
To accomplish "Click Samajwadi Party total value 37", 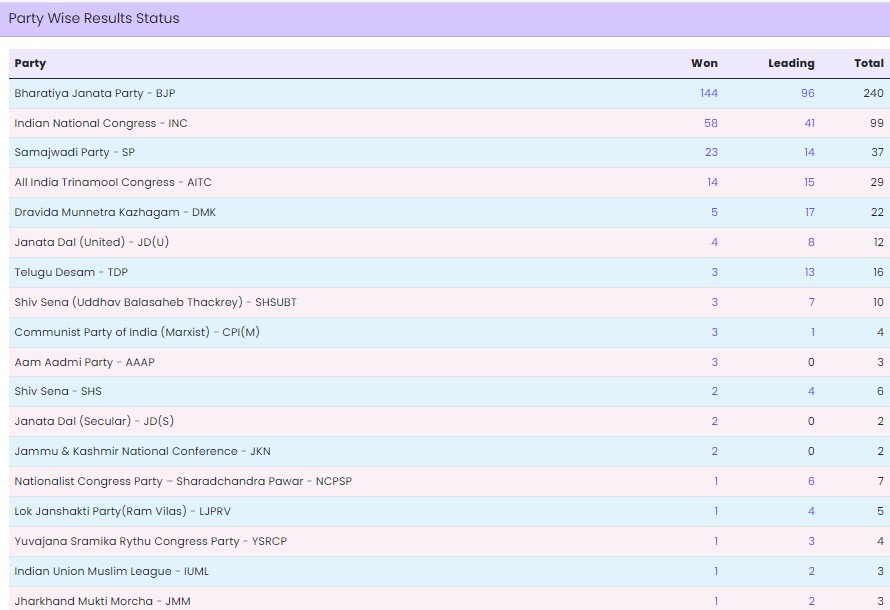I will pyautogui.click(x=878, y=152).
